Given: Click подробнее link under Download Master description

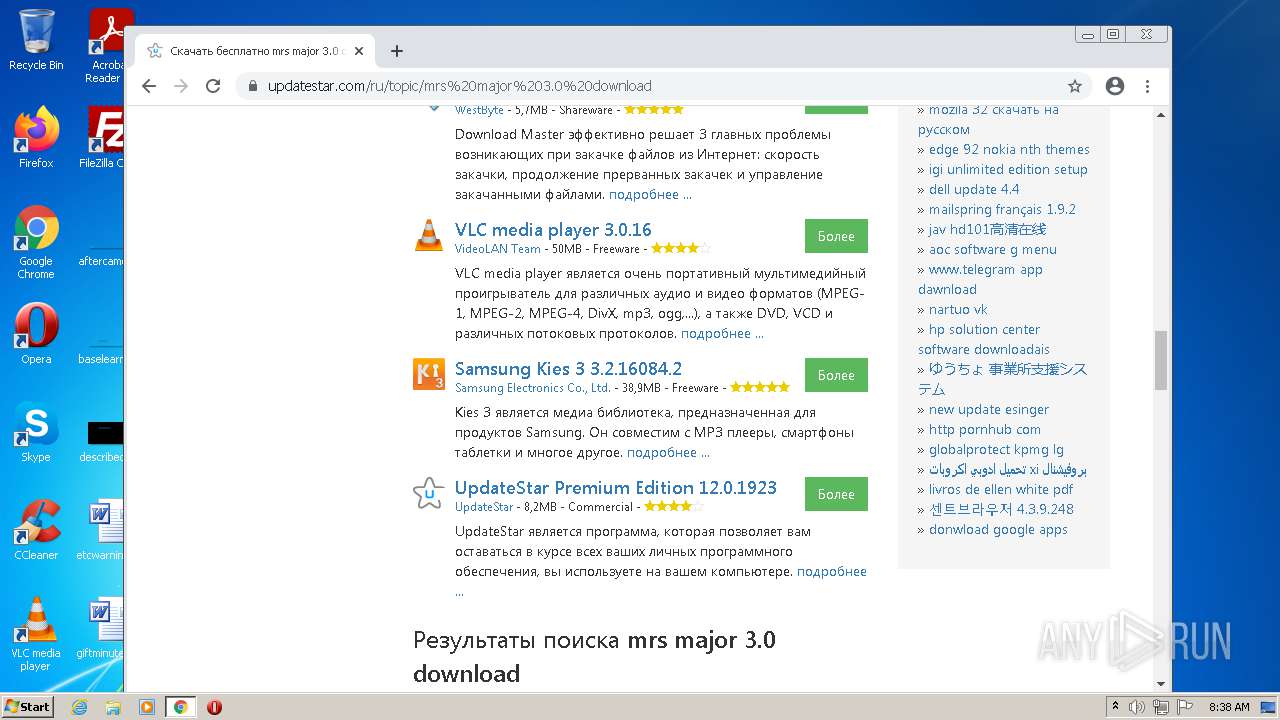Looking at the screenshot, I should tap(650, 194).
